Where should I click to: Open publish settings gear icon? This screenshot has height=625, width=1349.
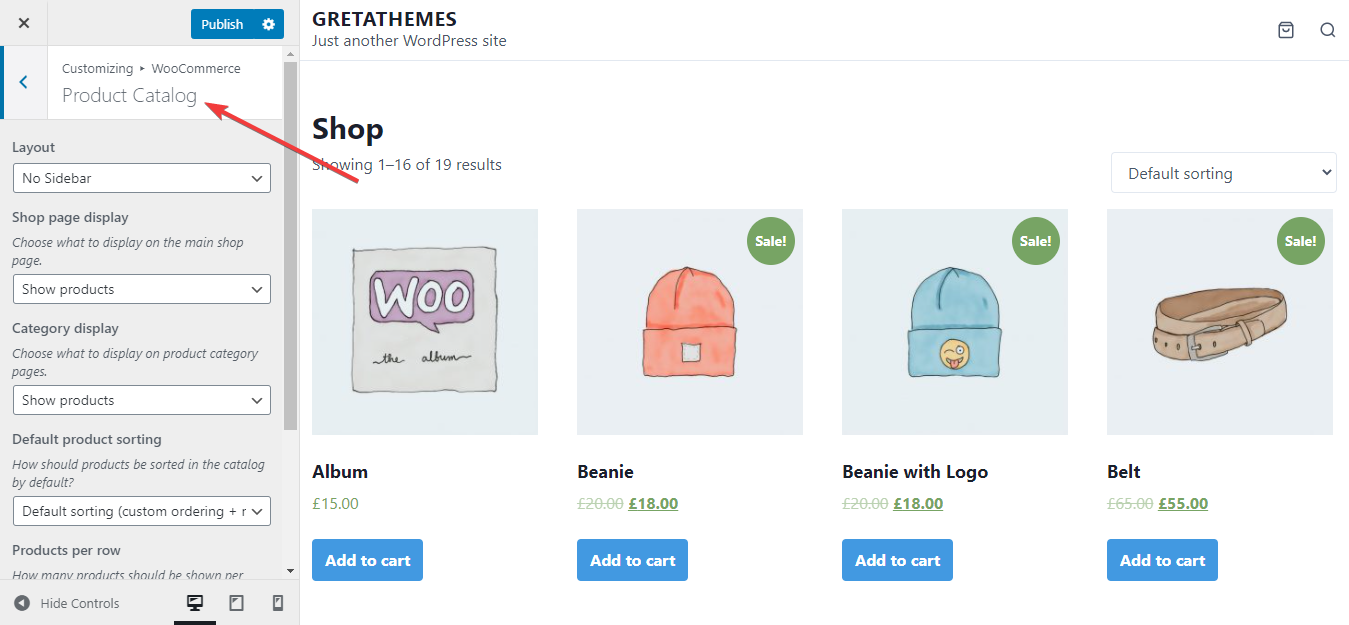268,24
